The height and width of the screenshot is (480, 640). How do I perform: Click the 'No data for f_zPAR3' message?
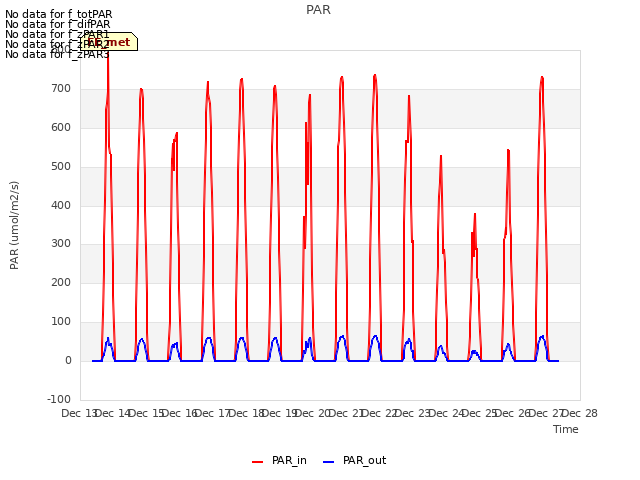[57, 54]
